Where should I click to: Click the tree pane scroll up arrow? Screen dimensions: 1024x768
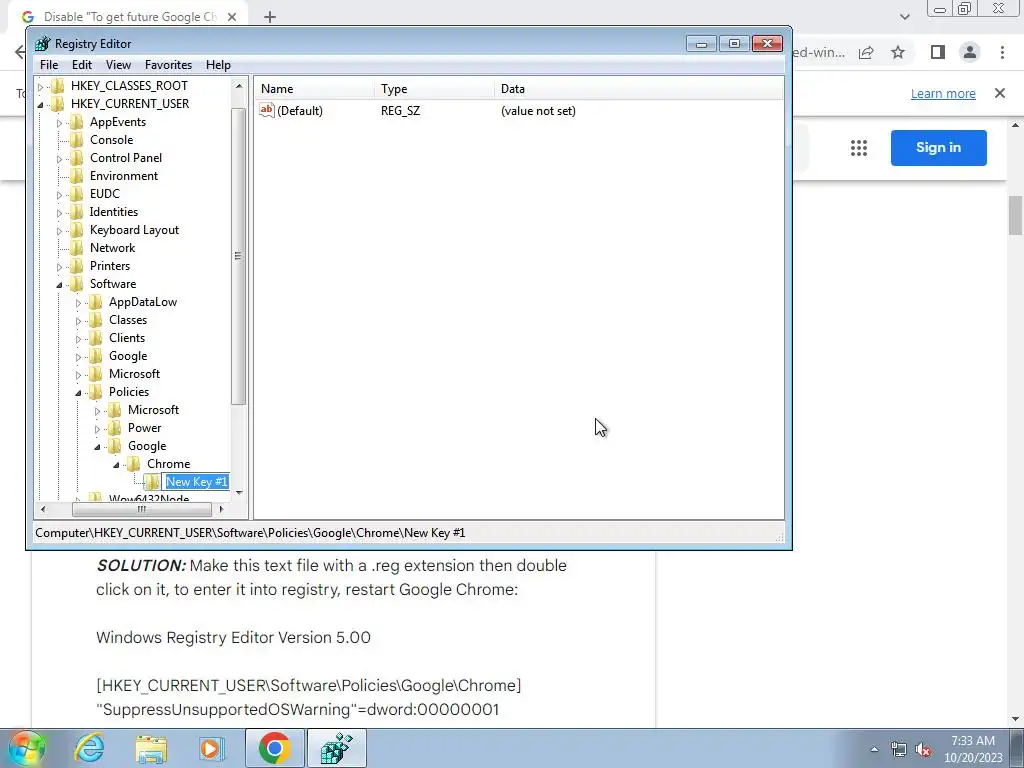tap(239, 86)
